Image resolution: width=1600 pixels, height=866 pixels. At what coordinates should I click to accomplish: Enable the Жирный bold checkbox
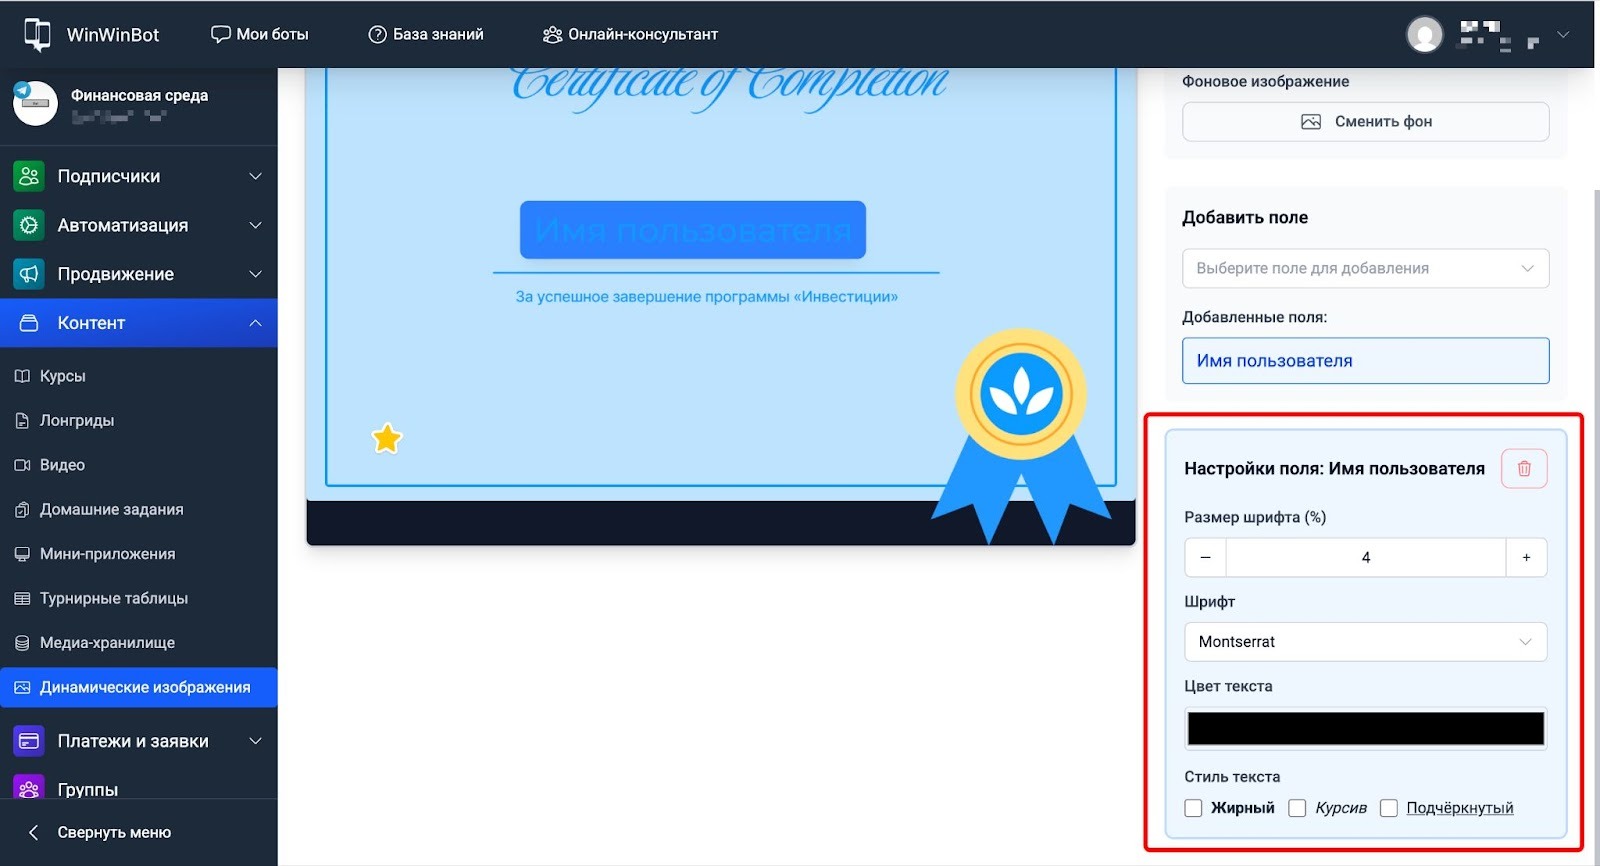[x=1193, y=808]
